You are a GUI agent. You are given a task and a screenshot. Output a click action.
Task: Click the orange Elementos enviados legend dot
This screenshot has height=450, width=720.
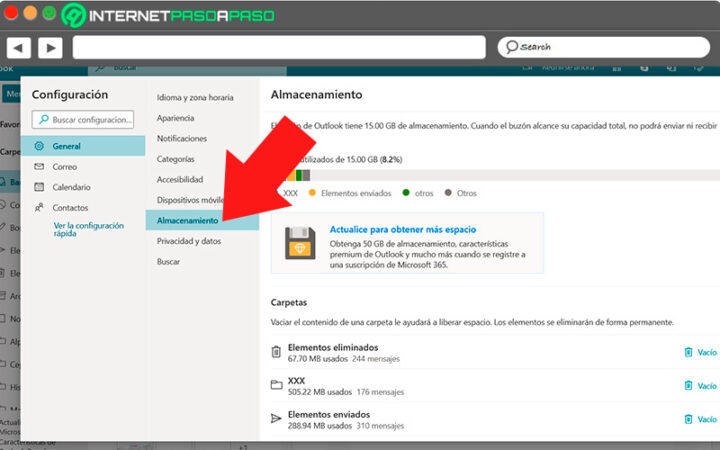(312, 193)
